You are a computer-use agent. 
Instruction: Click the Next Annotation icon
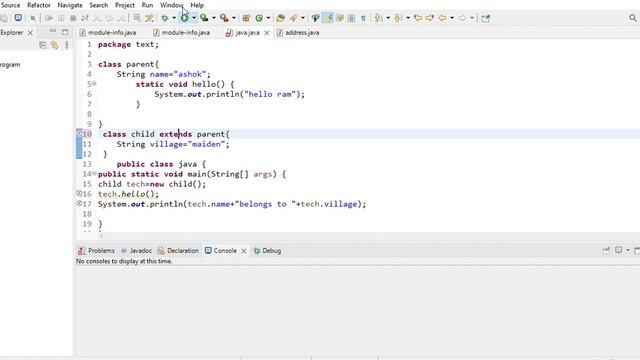coord(378,18)
